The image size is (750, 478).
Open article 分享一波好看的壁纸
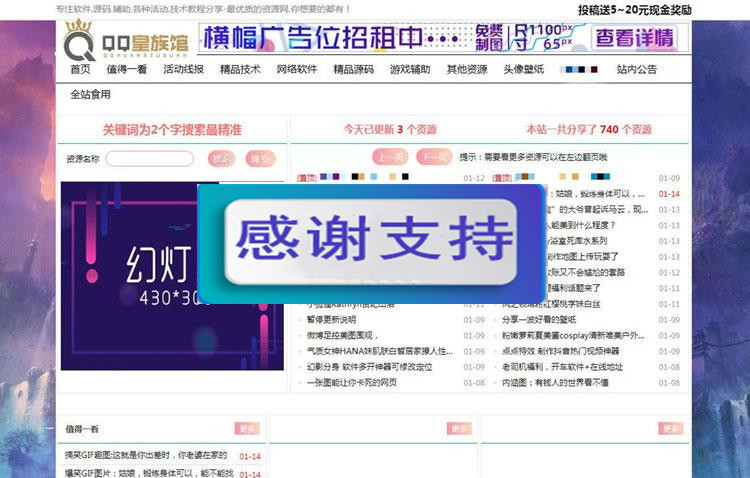click(539, 320)
